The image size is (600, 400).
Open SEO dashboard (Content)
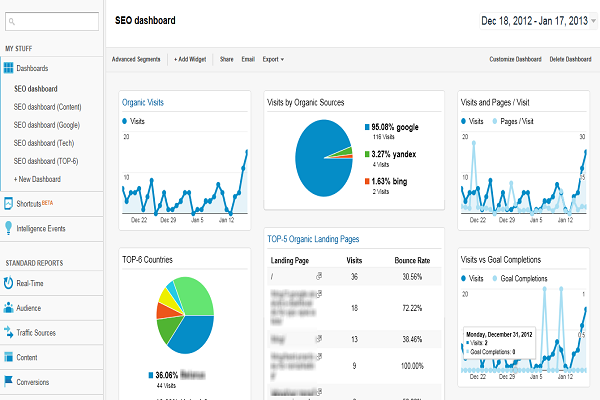coord(47,107)
